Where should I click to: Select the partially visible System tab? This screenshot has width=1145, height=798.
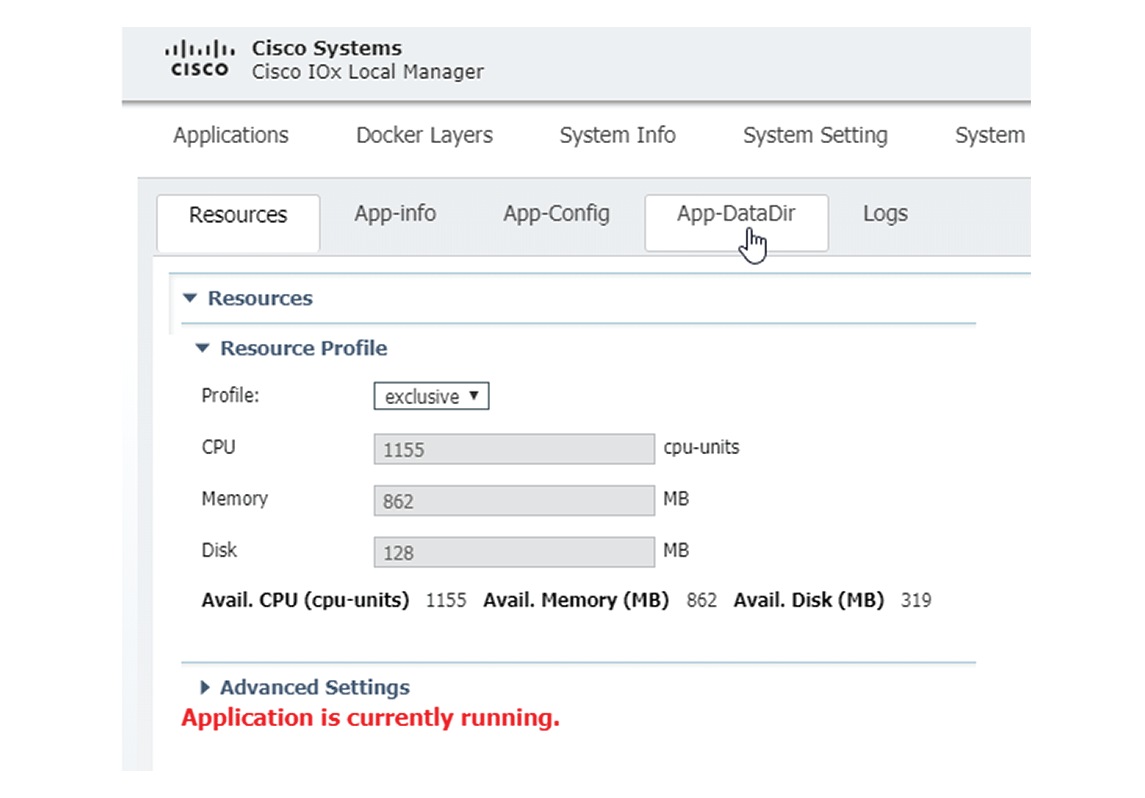pos(989,135)
